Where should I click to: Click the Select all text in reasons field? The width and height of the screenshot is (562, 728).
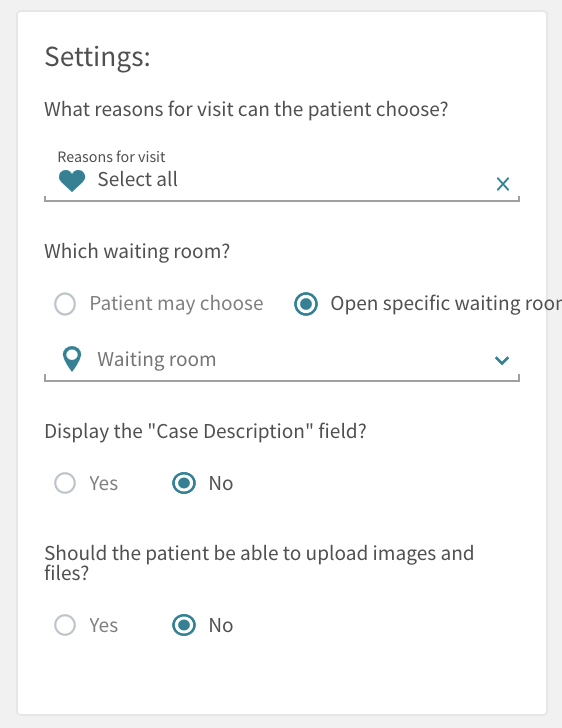coord(137,179)
